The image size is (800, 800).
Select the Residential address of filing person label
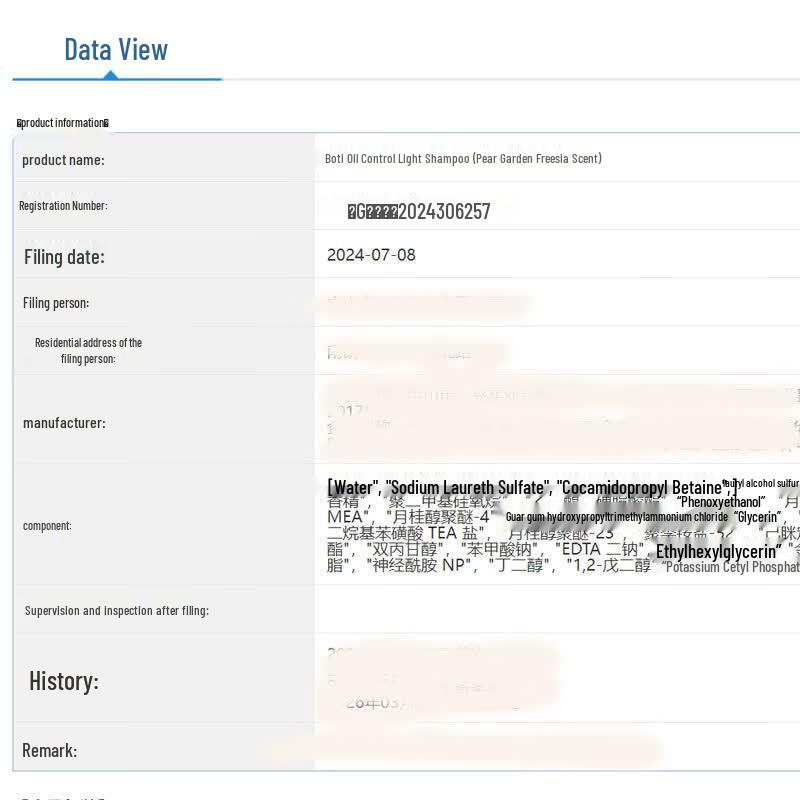(88, 351)
